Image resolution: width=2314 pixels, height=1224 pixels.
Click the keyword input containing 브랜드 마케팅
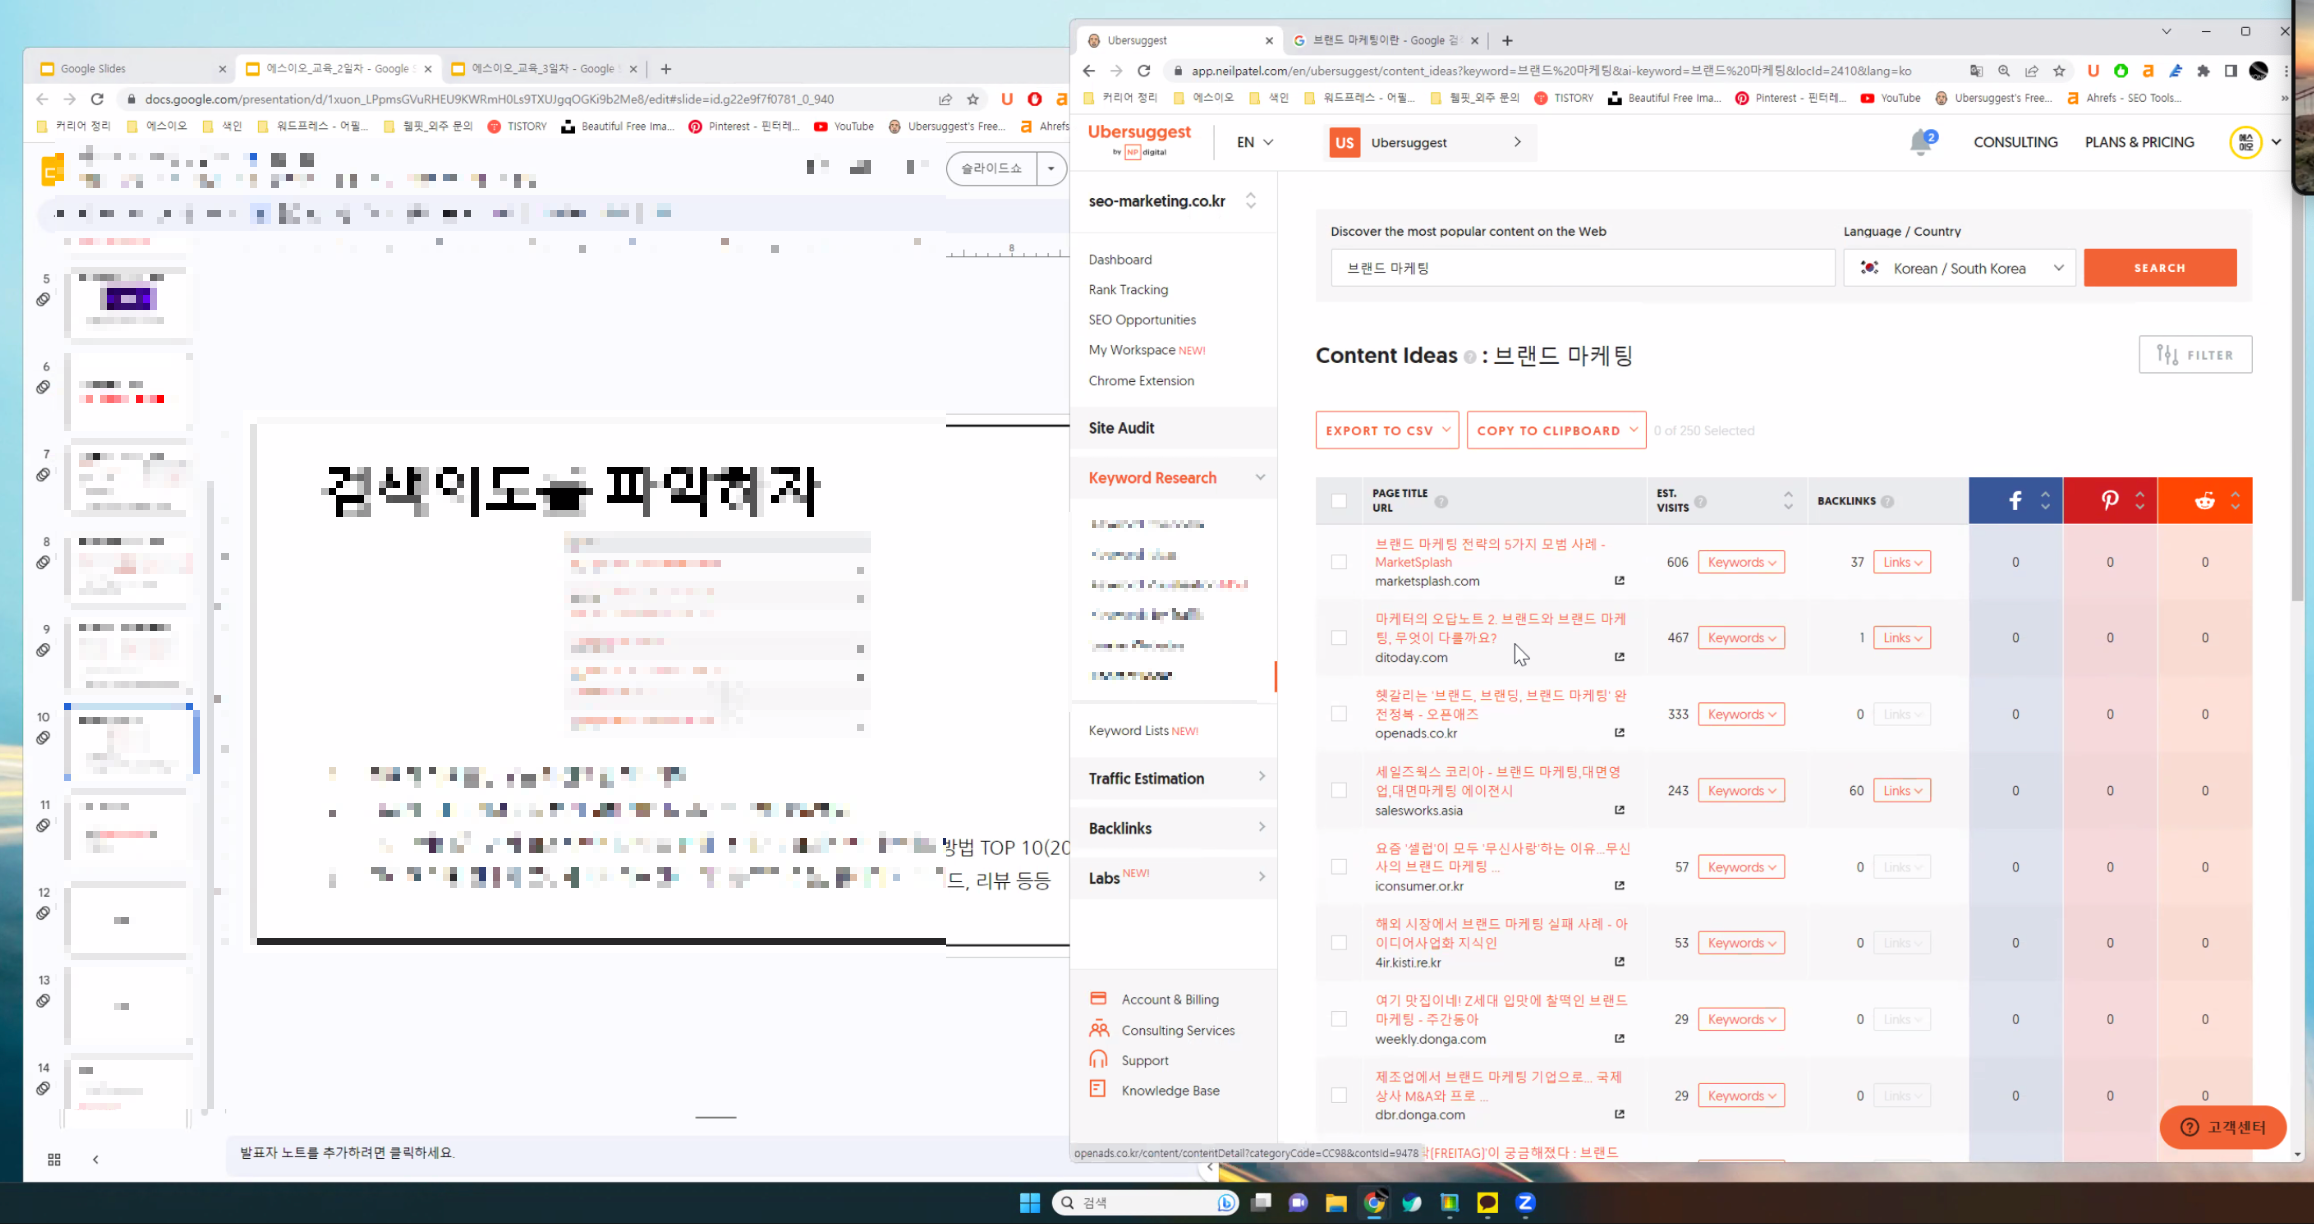[x=1583, y=268]
